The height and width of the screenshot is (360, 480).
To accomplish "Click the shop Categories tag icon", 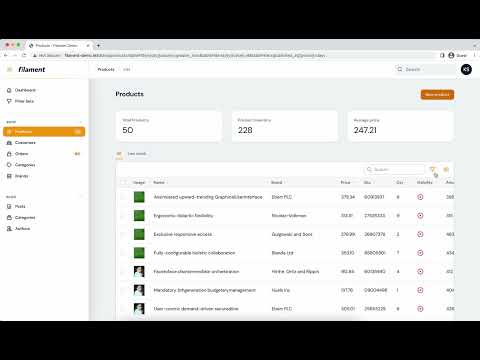I will coord(9,165).
